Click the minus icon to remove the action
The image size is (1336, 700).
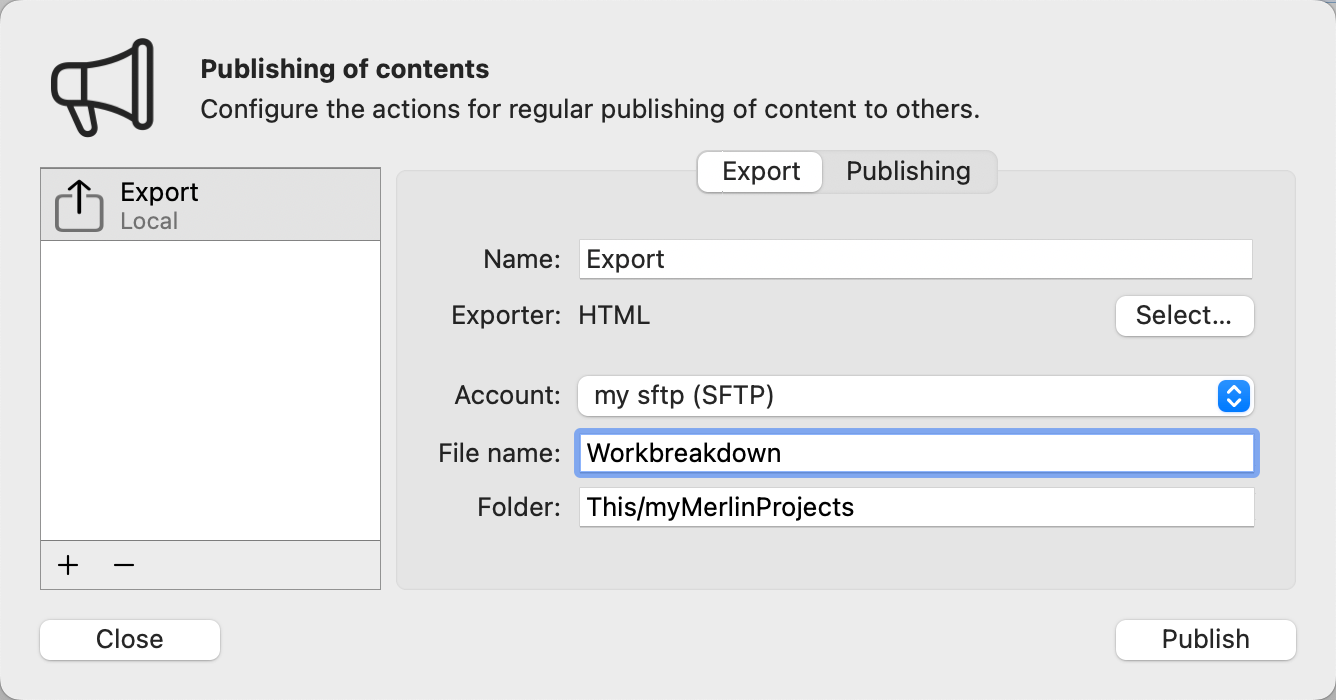tap(123, 565)
